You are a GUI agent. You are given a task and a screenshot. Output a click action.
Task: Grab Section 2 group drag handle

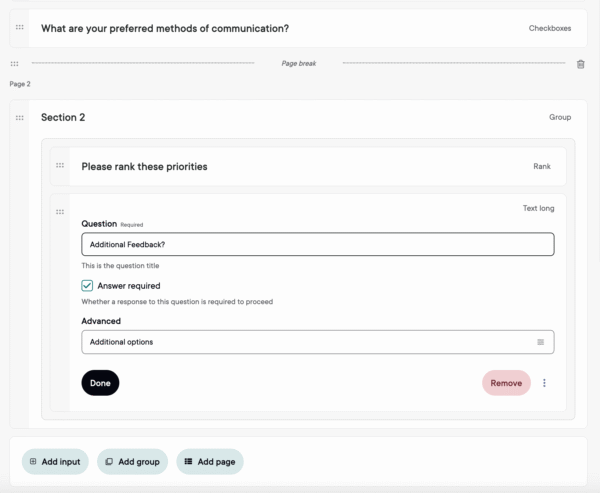tap(20, 118)
